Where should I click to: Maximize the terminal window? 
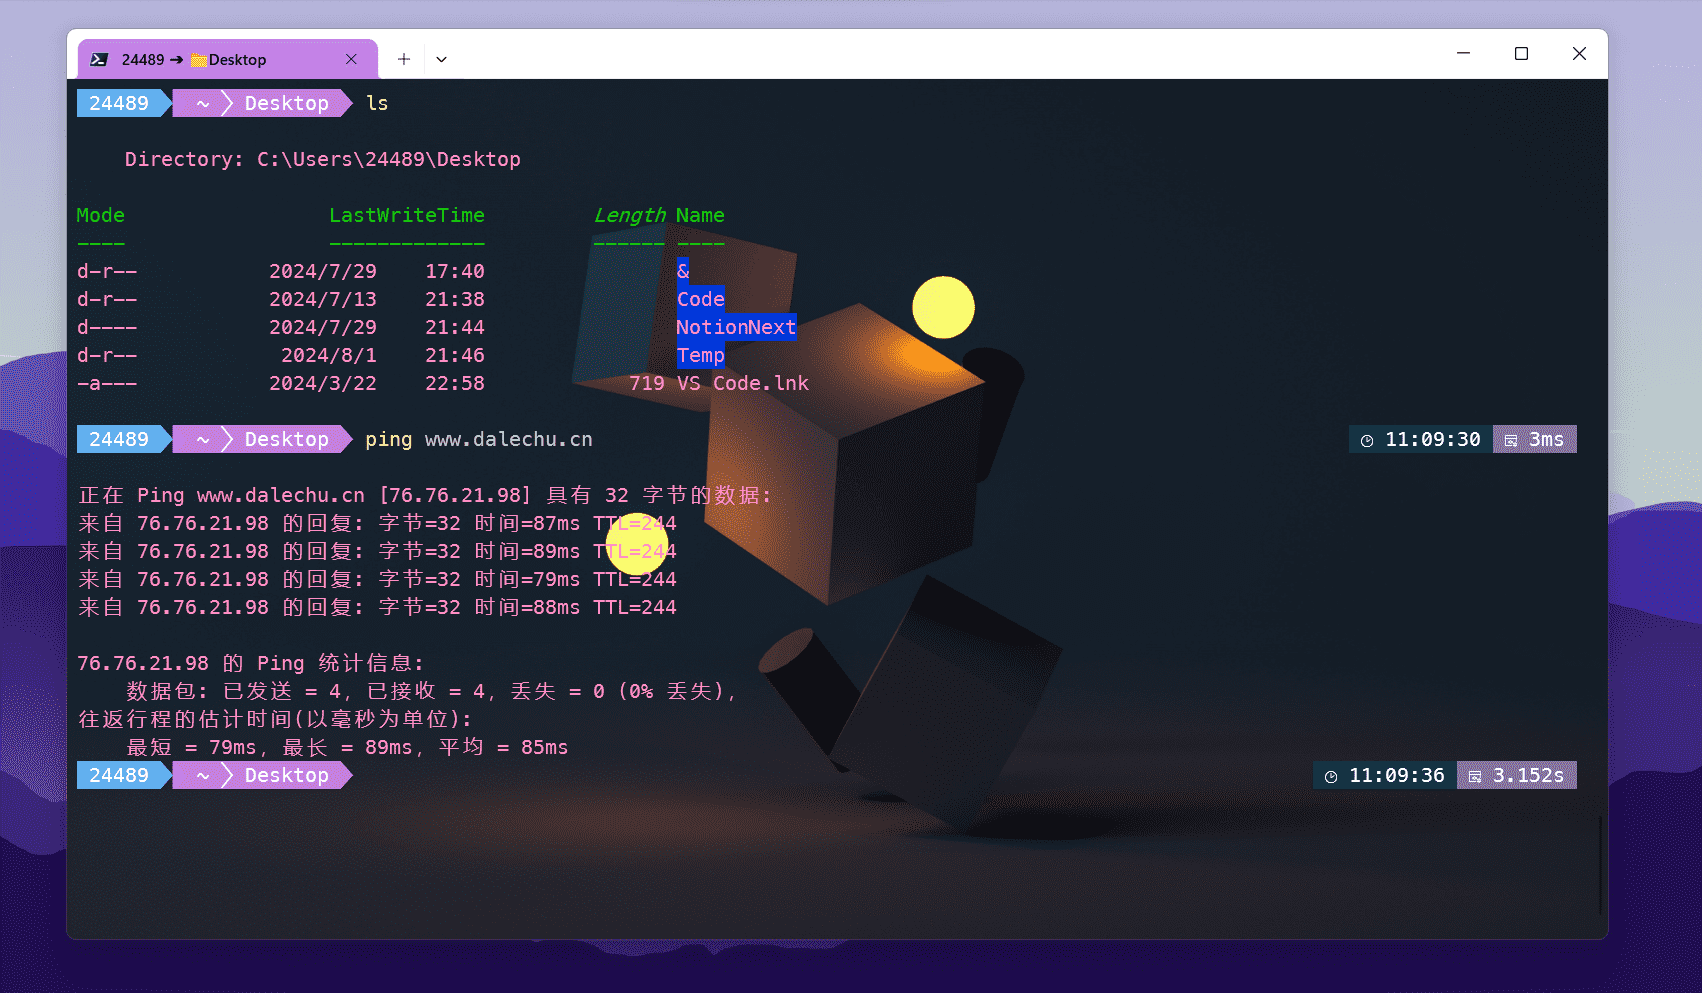[x=1521, y=53]
